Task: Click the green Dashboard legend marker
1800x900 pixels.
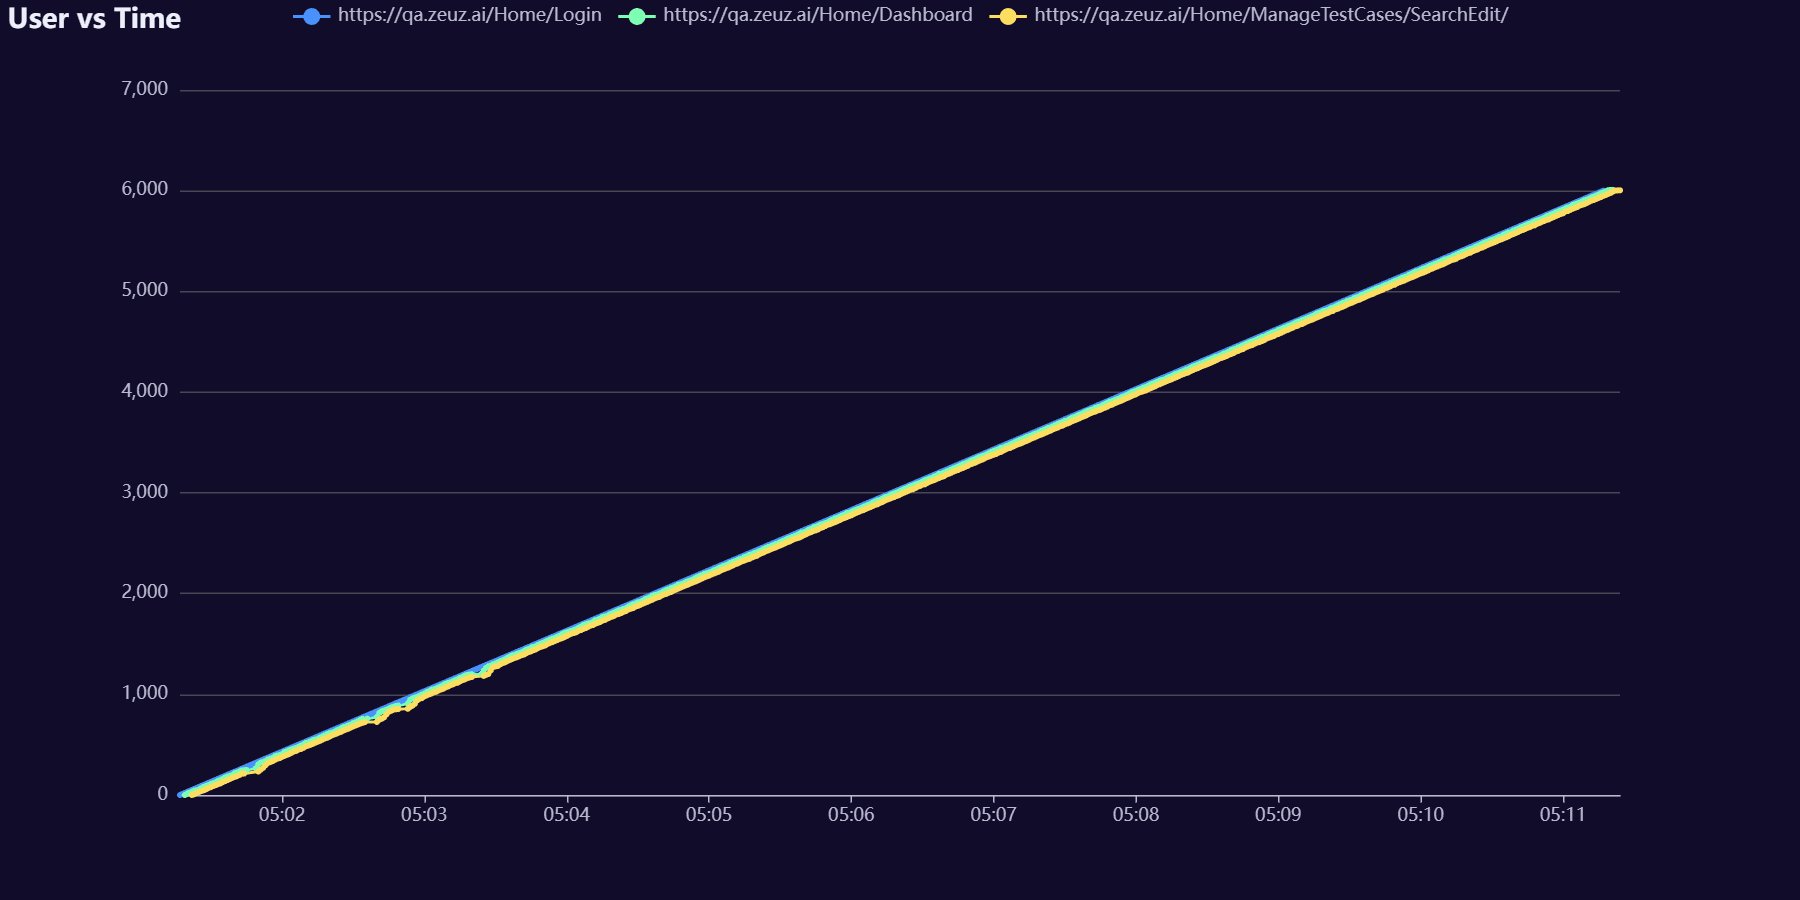Action: 637,16
